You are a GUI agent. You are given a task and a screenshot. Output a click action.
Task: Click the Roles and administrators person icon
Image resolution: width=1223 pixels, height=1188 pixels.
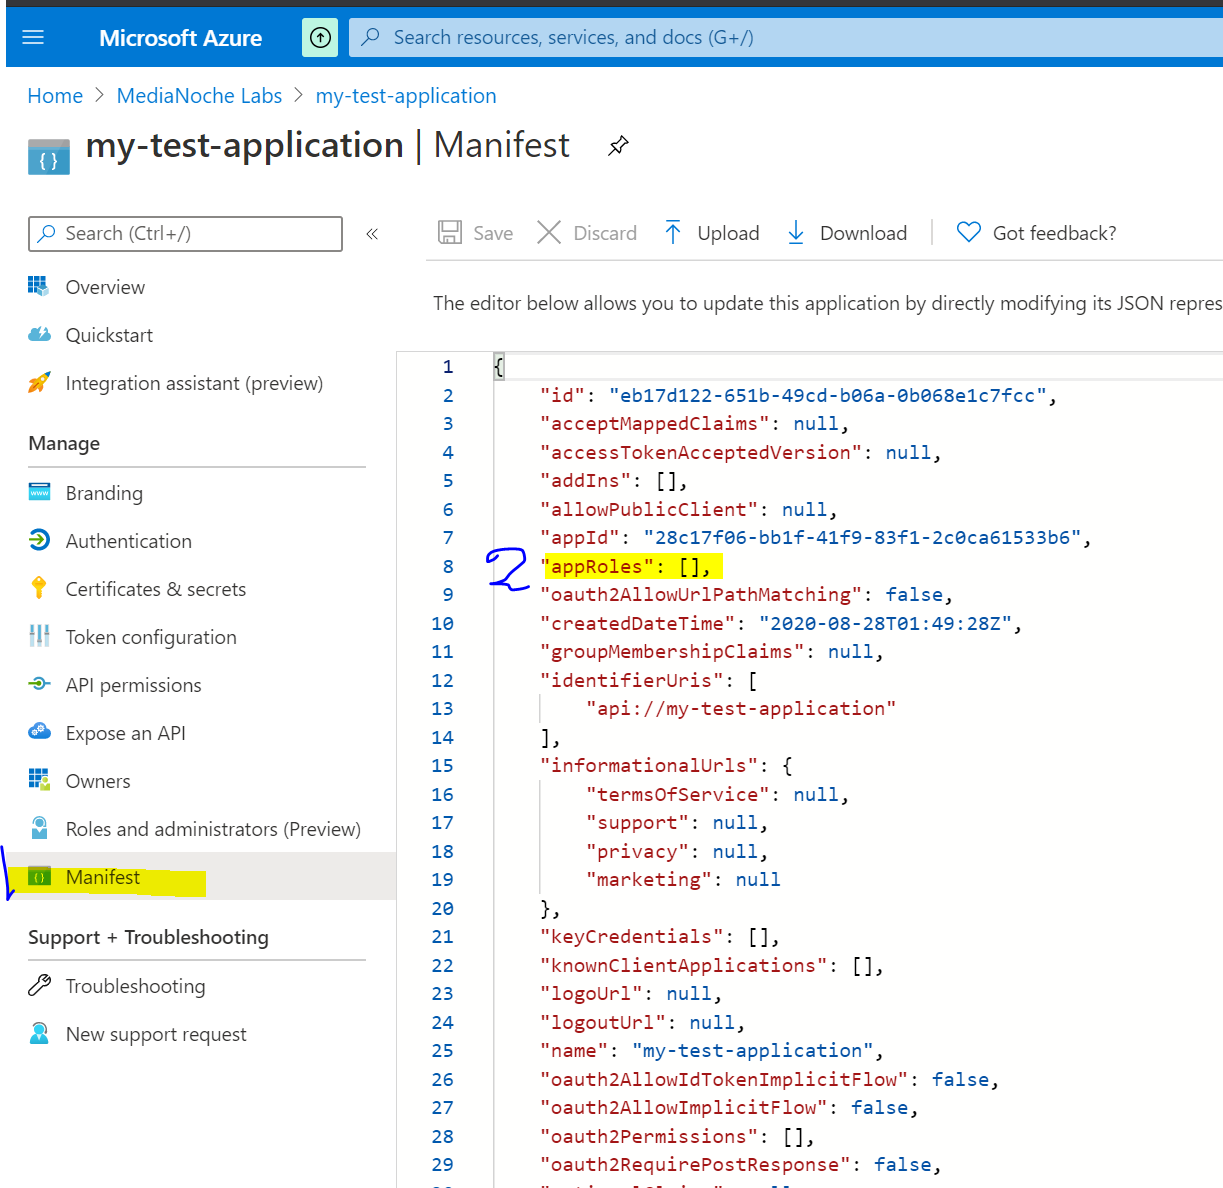(x=39, y=828)
